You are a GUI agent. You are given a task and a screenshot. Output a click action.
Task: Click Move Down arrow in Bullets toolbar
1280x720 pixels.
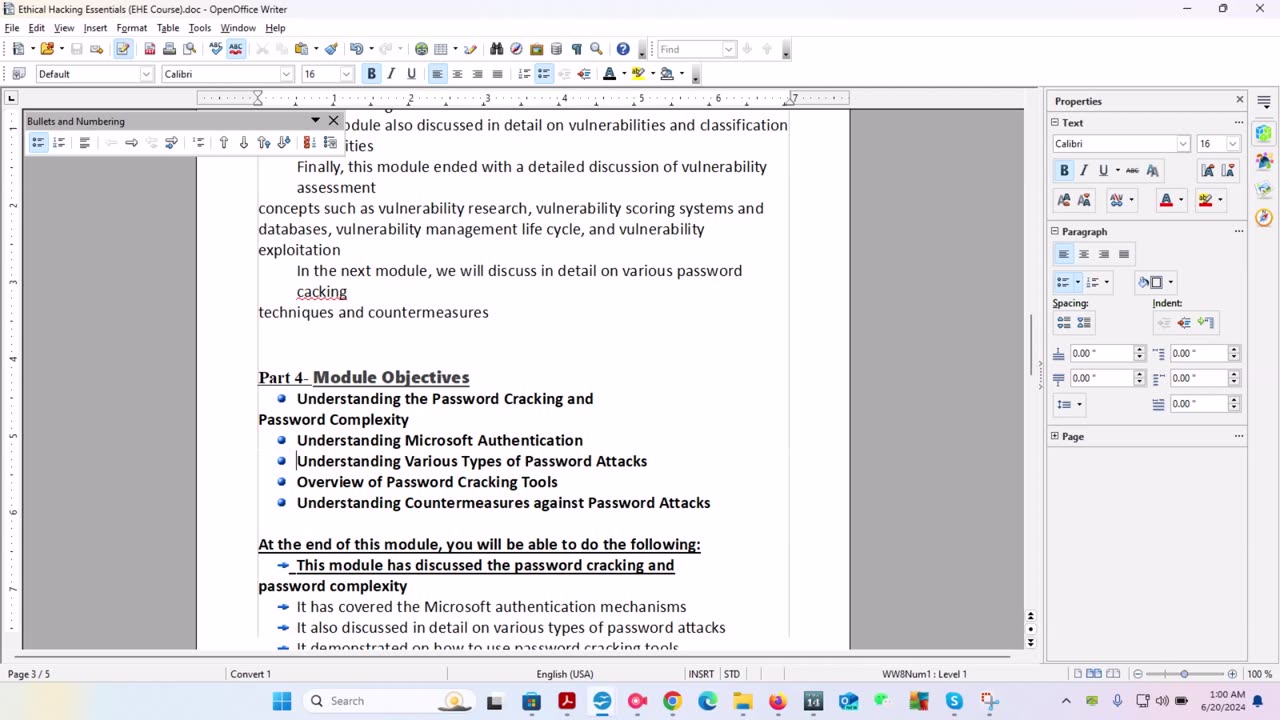coord(243,143)
